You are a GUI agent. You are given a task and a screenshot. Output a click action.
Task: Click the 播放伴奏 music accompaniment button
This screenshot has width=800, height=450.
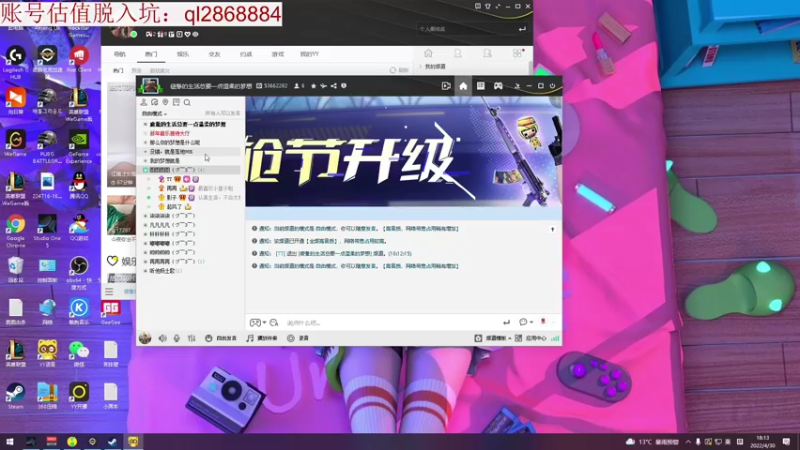pos(262,338)
